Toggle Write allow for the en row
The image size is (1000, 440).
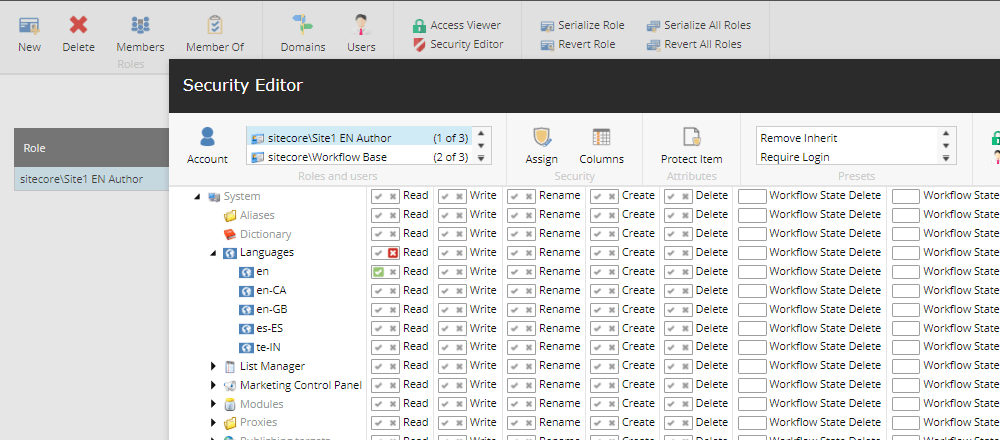click(445, 272)
